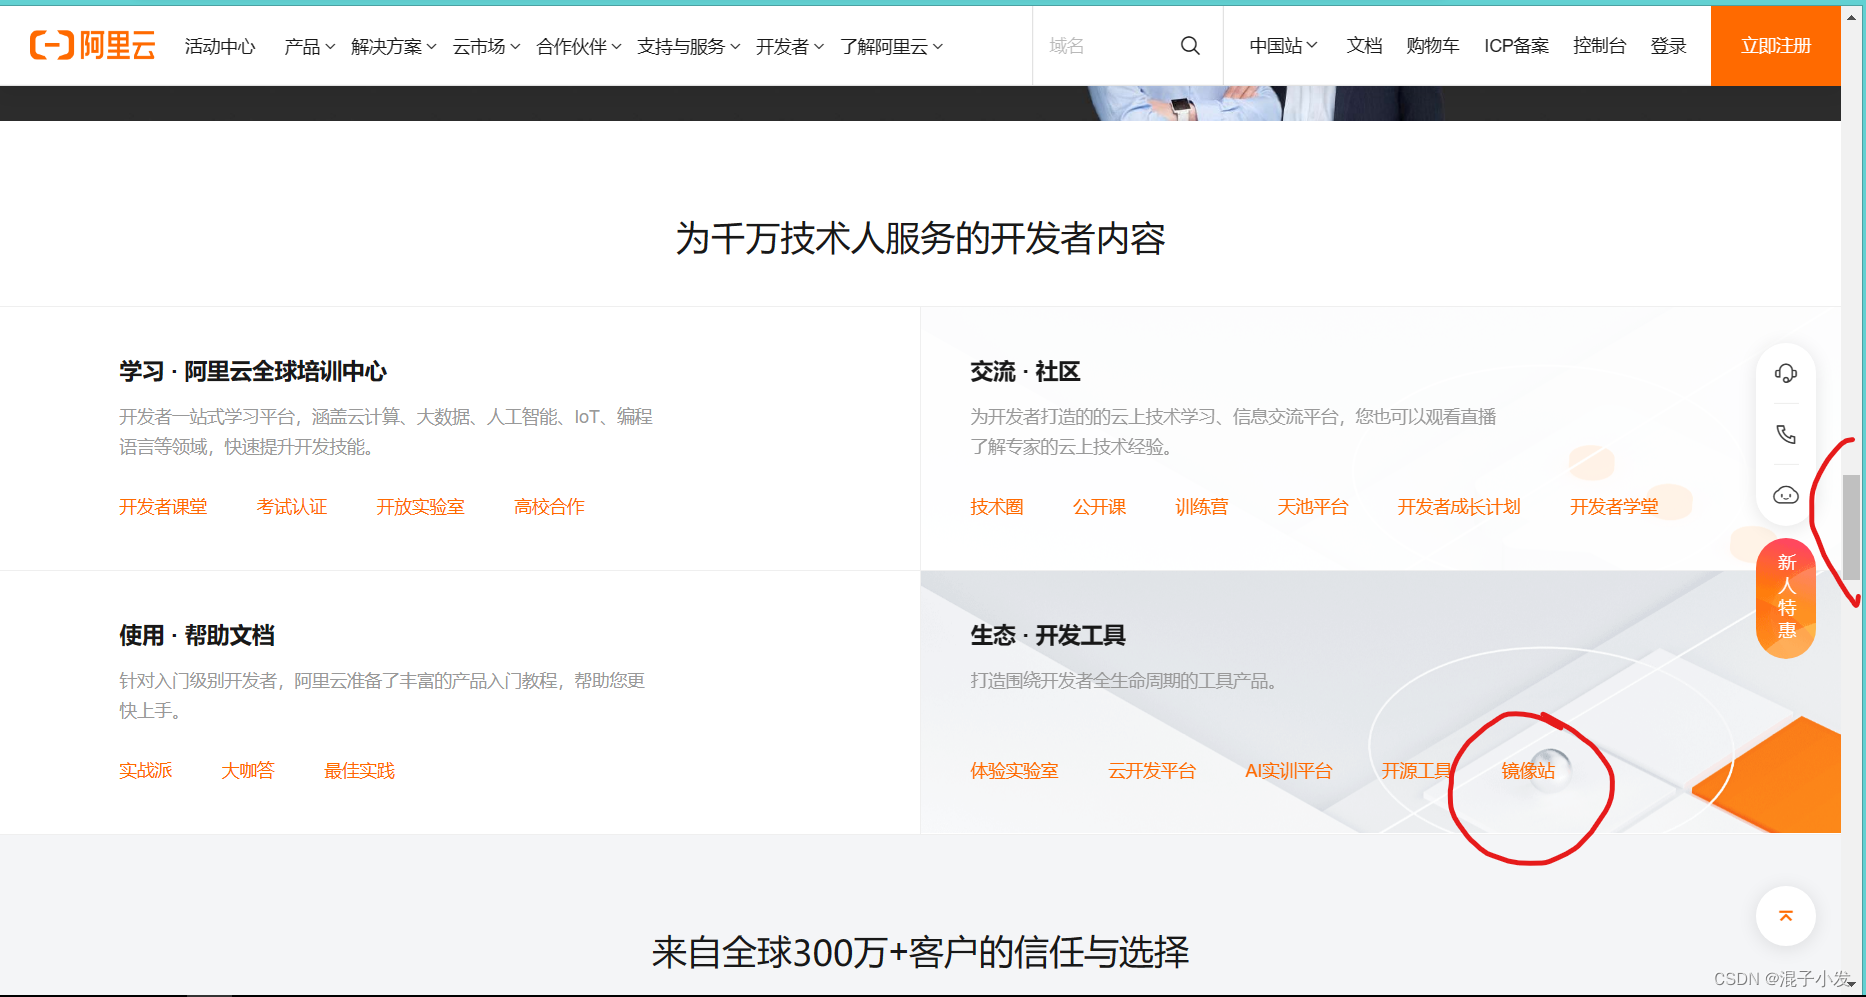Click the 使用 · 帮助文档 heading

click(197, 636)
